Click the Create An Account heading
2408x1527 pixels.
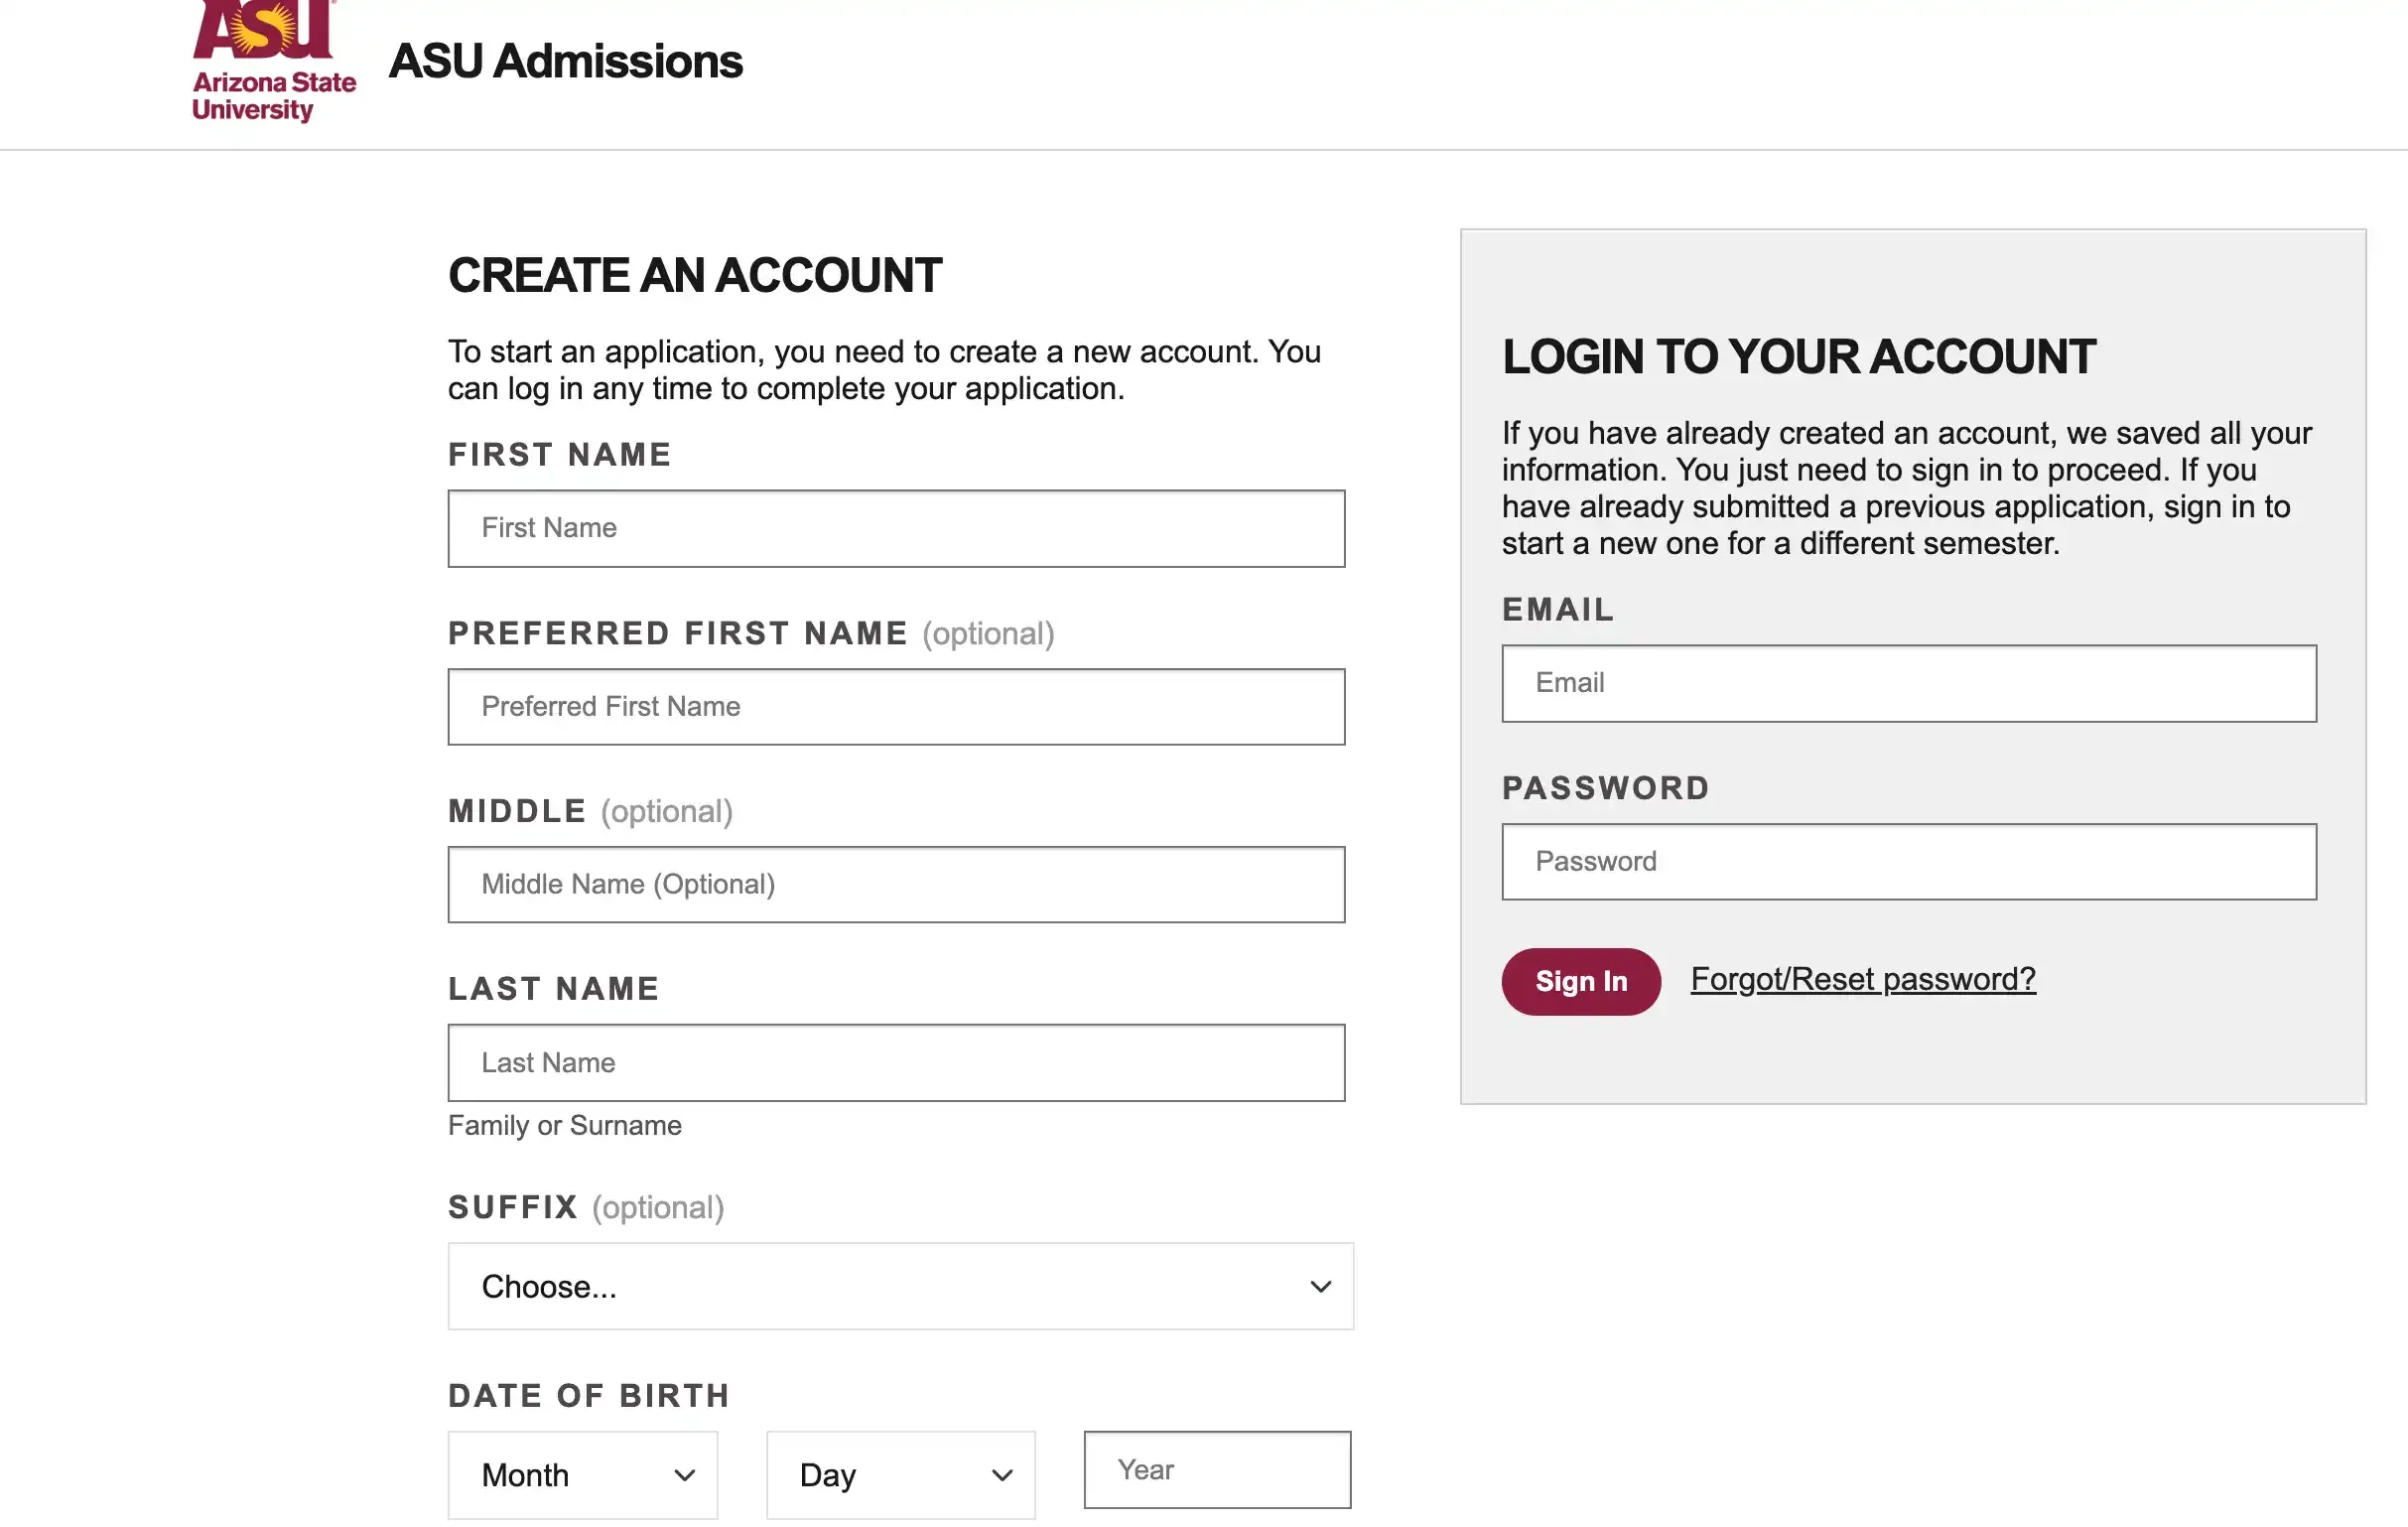click(x=695, y=276)
